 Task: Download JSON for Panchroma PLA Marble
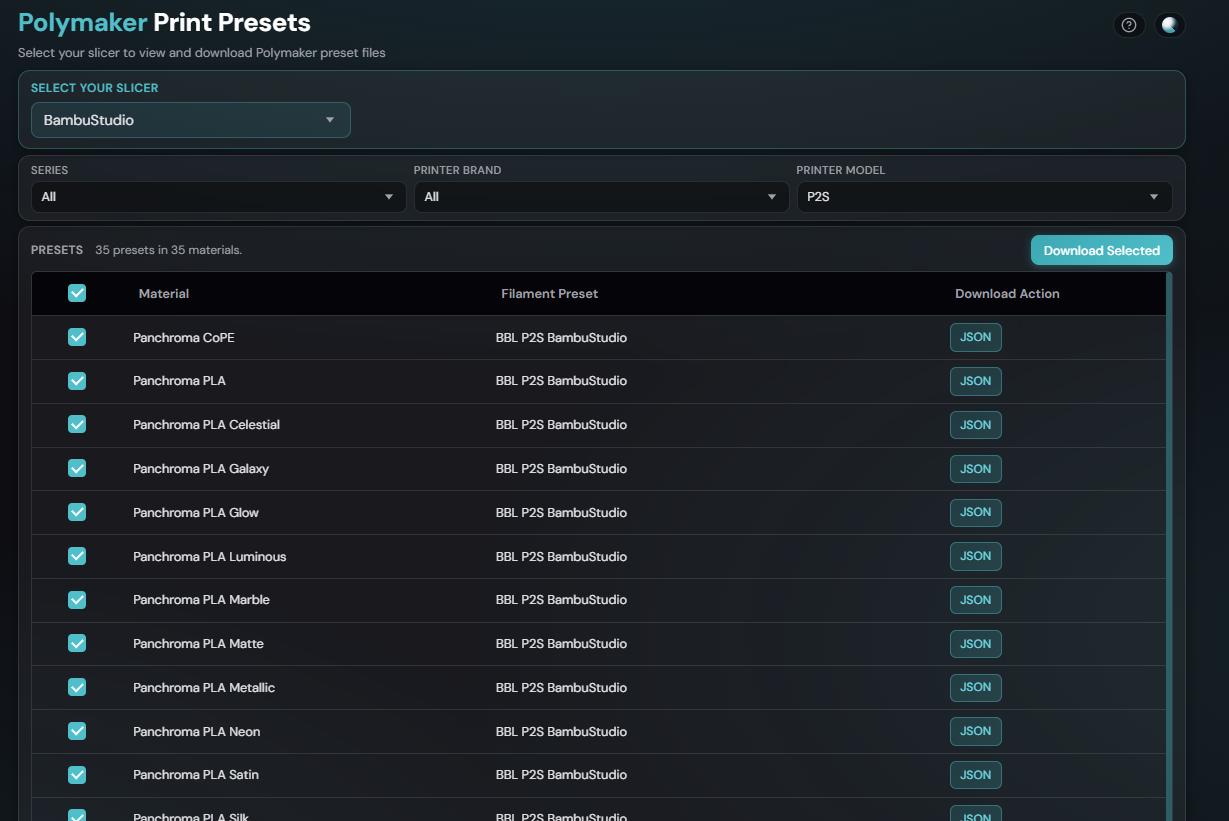point(975,600)
